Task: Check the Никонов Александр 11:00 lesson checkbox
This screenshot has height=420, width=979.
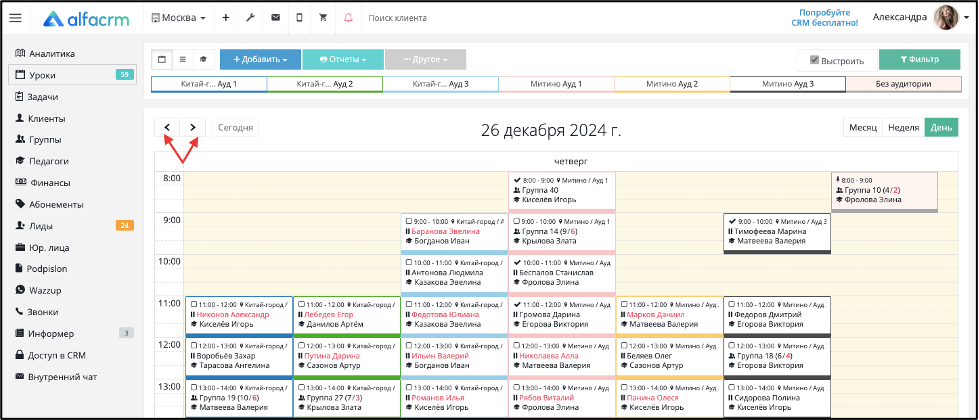Action: pos(194,305)
